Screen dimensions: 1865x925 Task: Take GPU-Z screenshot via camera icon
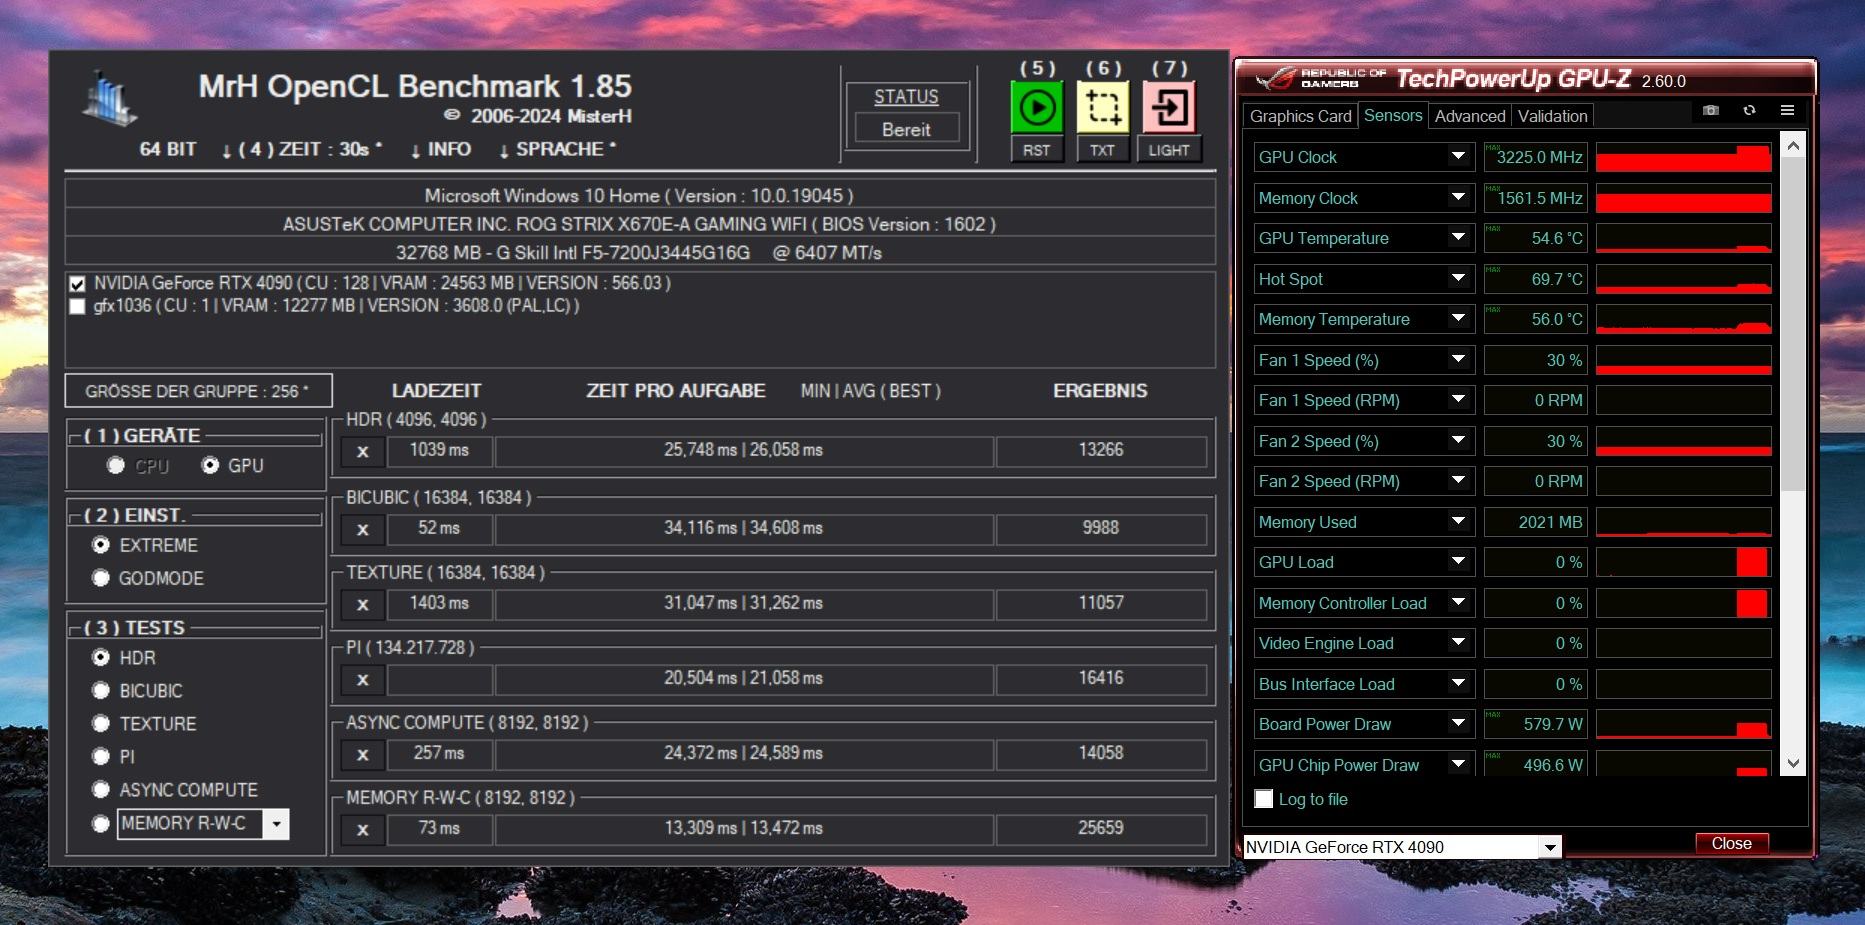[1711, 110]
